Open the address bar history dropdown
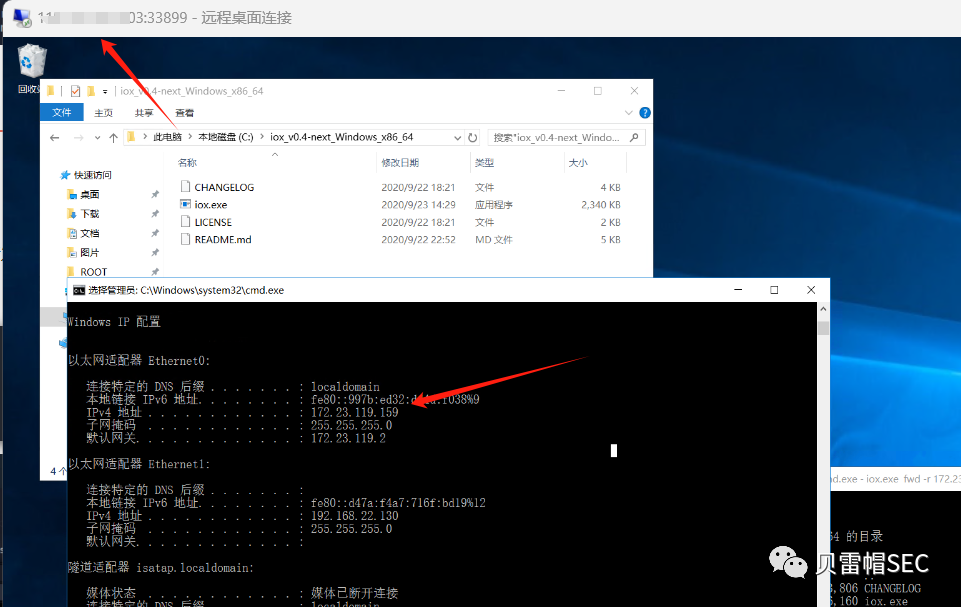Image resolution: width=961 pixels, height=607 pixels. click(458, 137)
